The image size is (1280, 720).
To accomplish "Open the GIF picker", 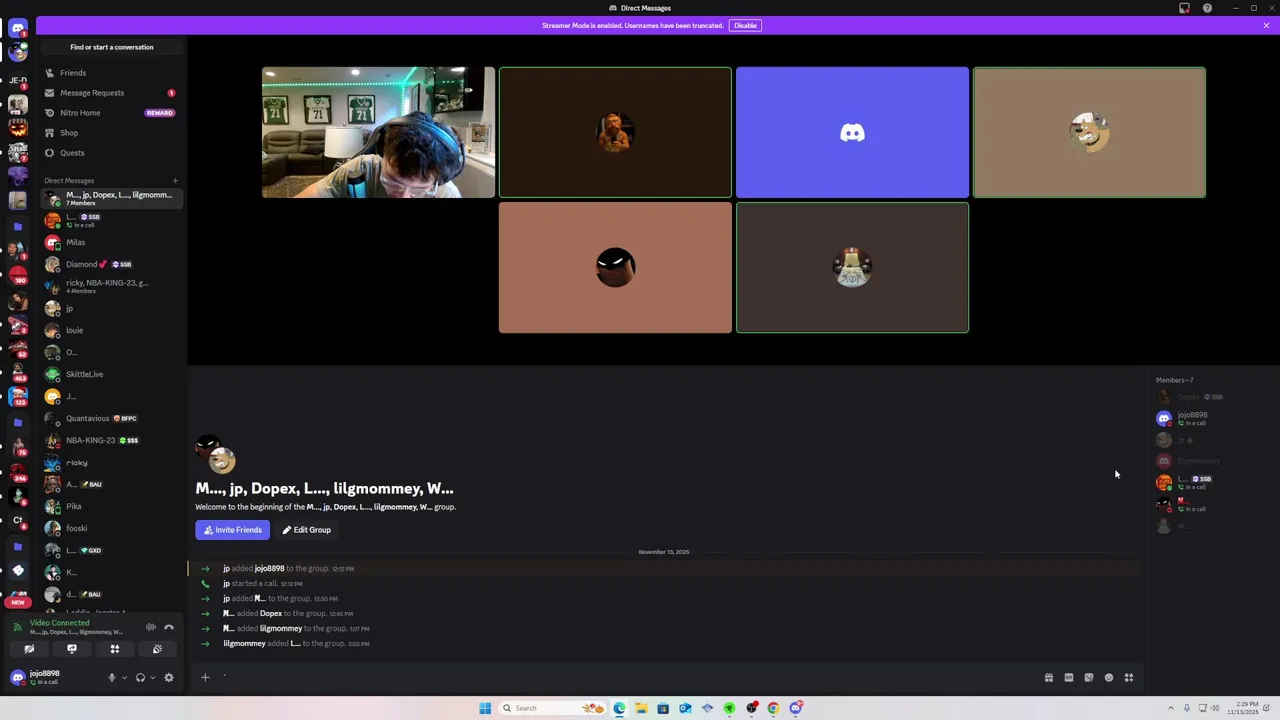I will click(x=1069, y=677).
